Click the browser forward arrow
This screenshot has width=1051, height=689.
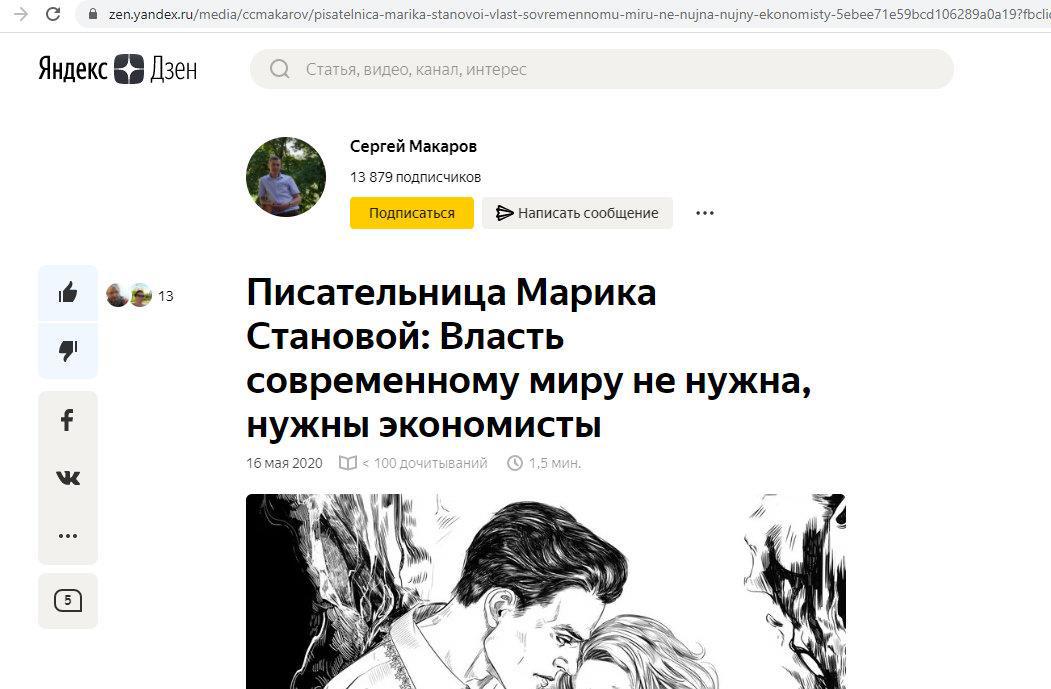[21, 13]
